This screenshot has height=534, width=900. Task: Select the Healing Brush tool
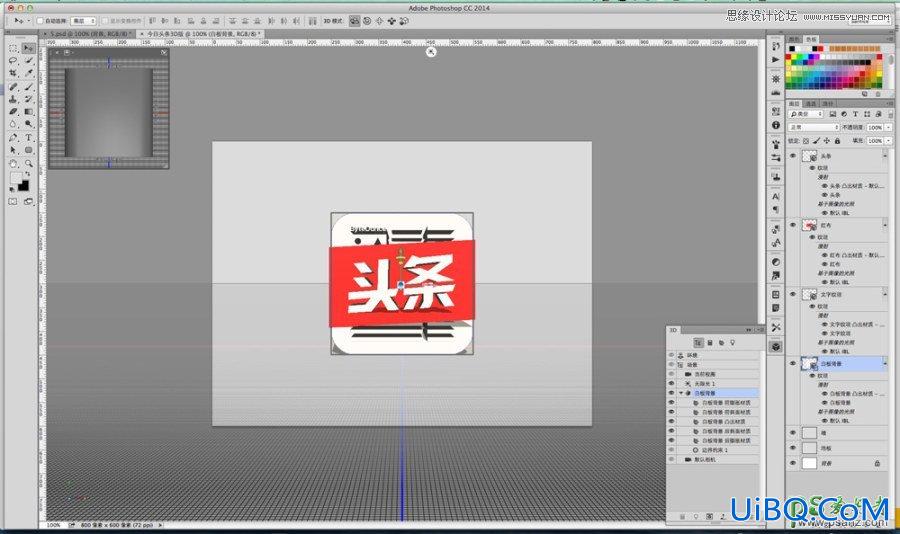[13, 87]
